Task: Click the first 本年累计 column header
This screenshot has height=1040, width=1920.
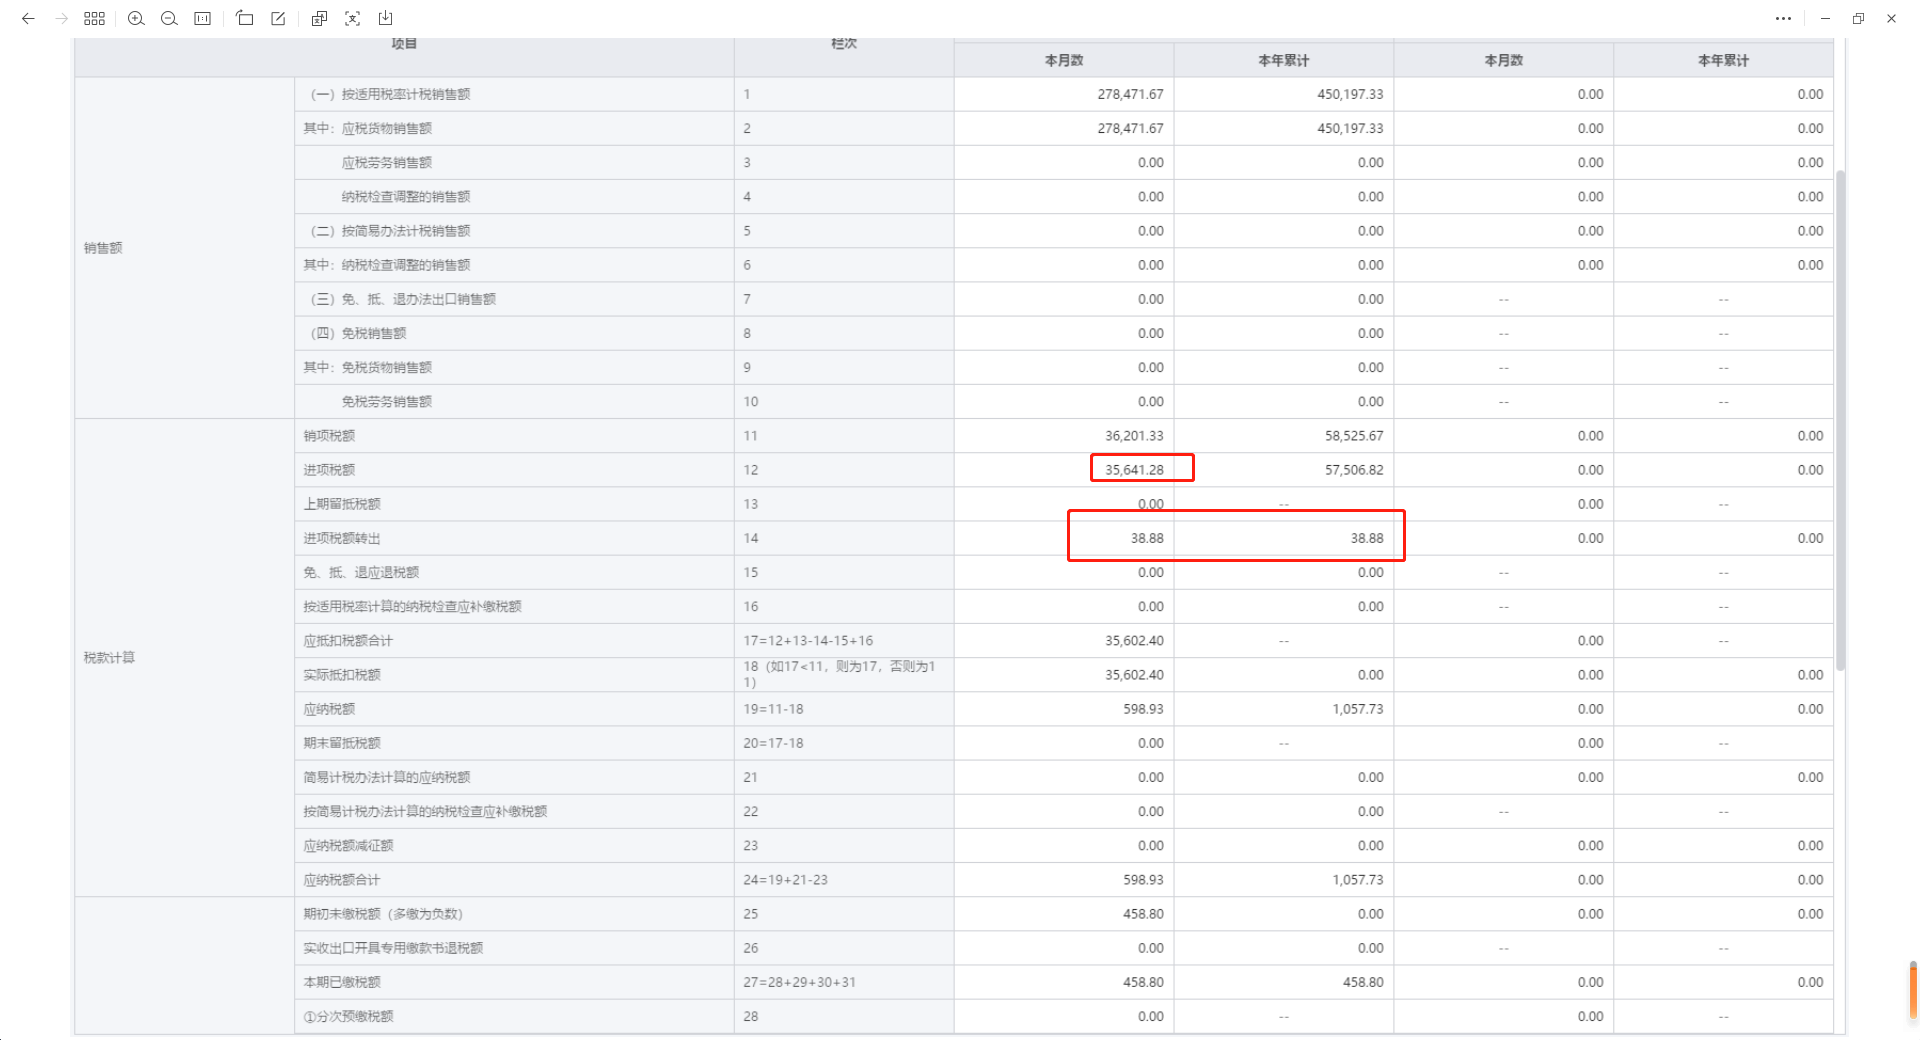Action: (x=1283, y=60)
